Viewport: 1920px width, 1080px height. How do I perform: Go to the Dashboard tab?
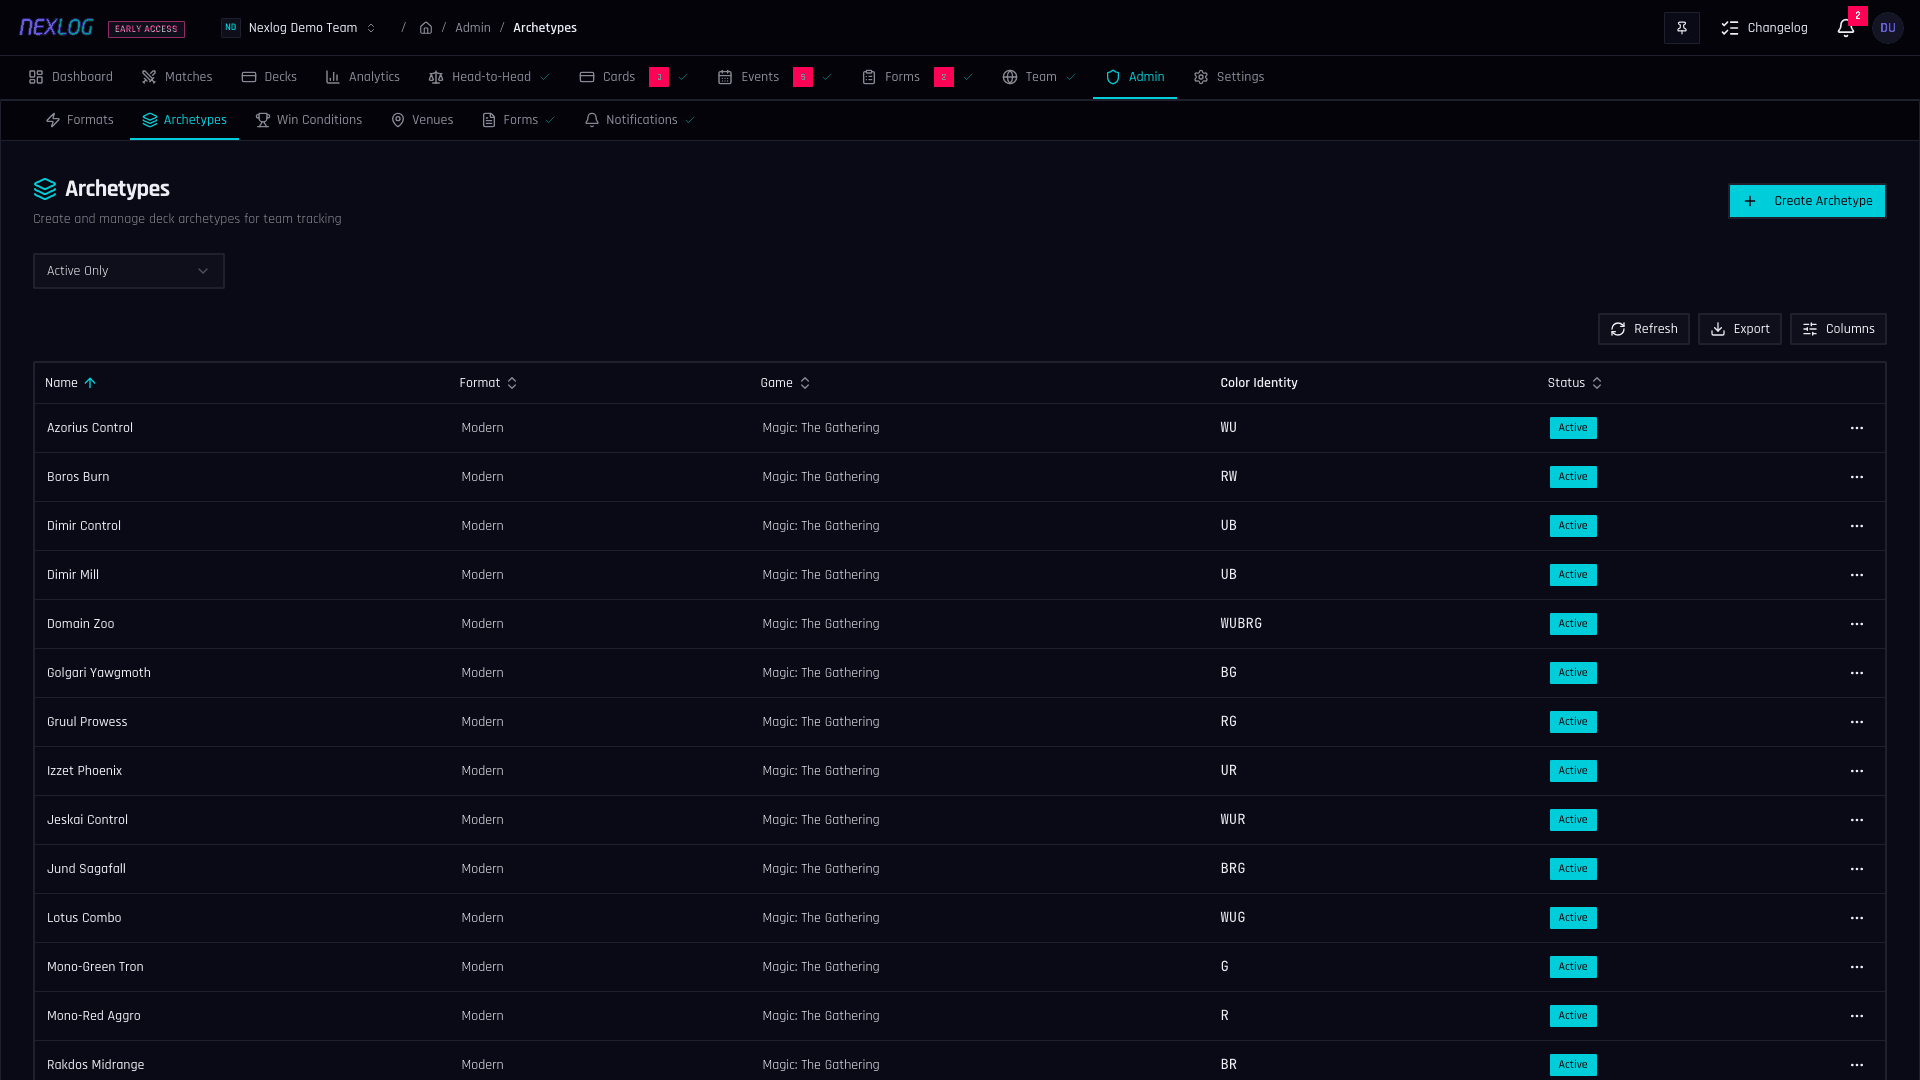click(x=71, y=77)
